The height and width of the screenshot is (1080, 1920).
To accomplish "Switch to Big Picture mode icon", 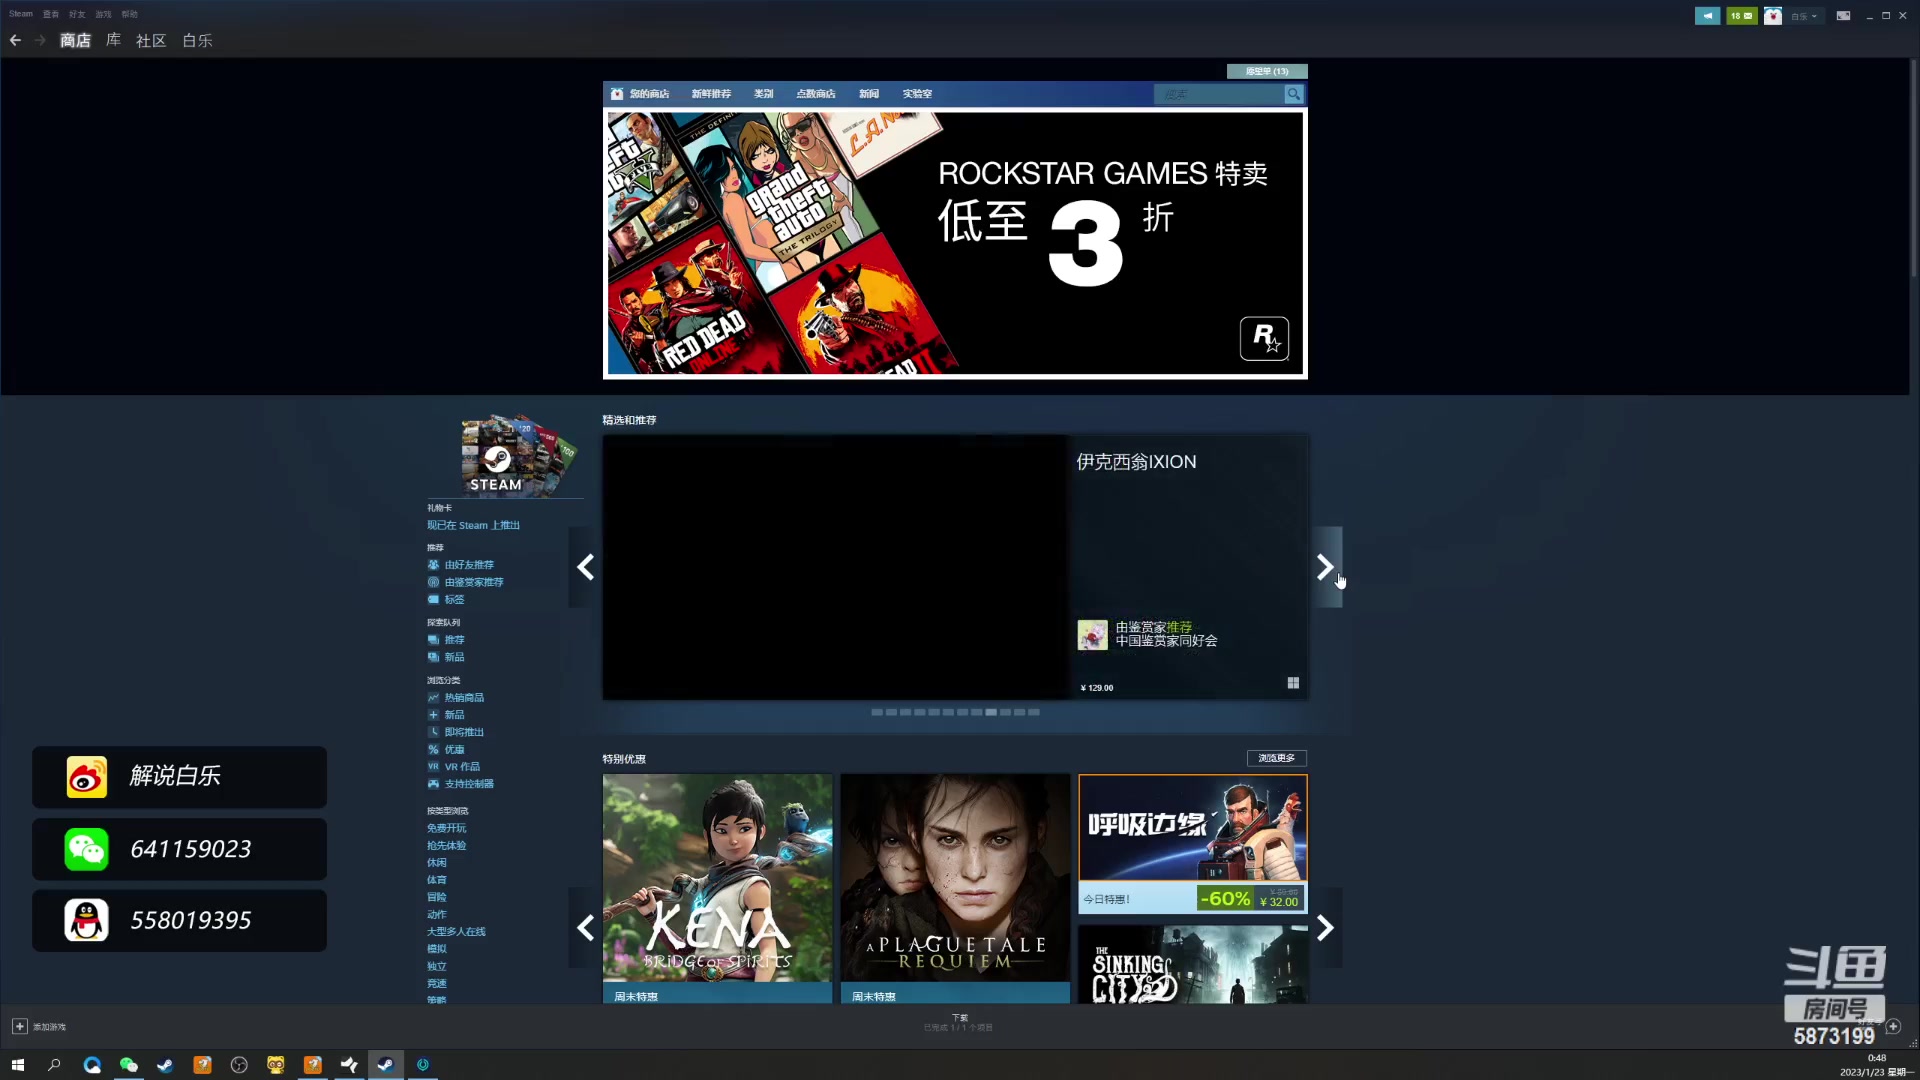I will [1843, 16].
